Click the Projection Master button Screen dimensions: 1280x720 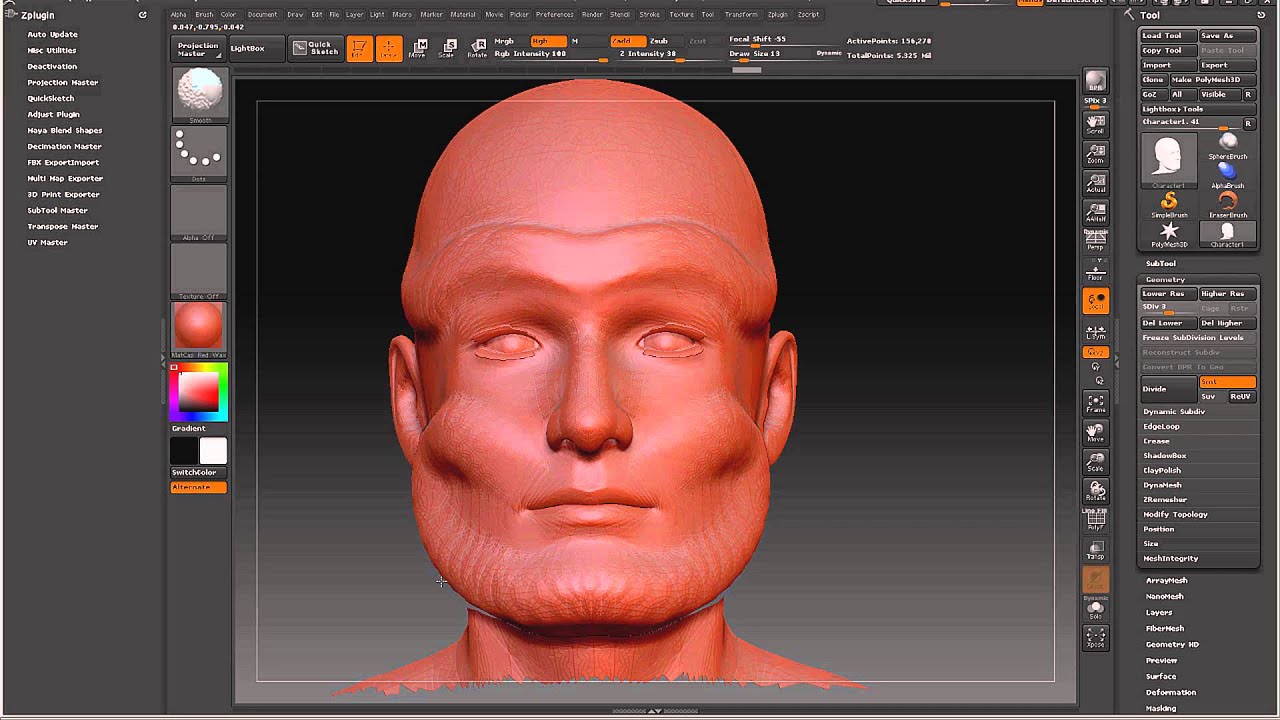click(x=198, y=48)
